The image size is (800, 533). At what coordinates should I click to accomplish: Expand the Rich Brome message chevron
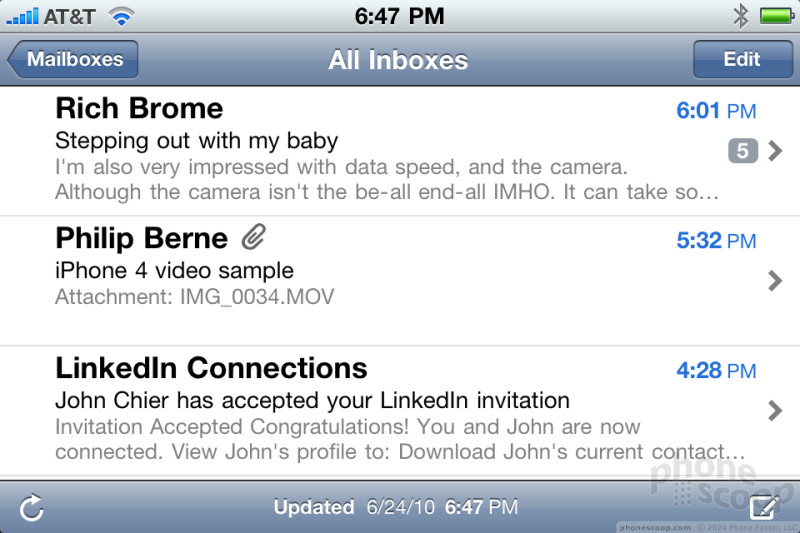[775, 150]
